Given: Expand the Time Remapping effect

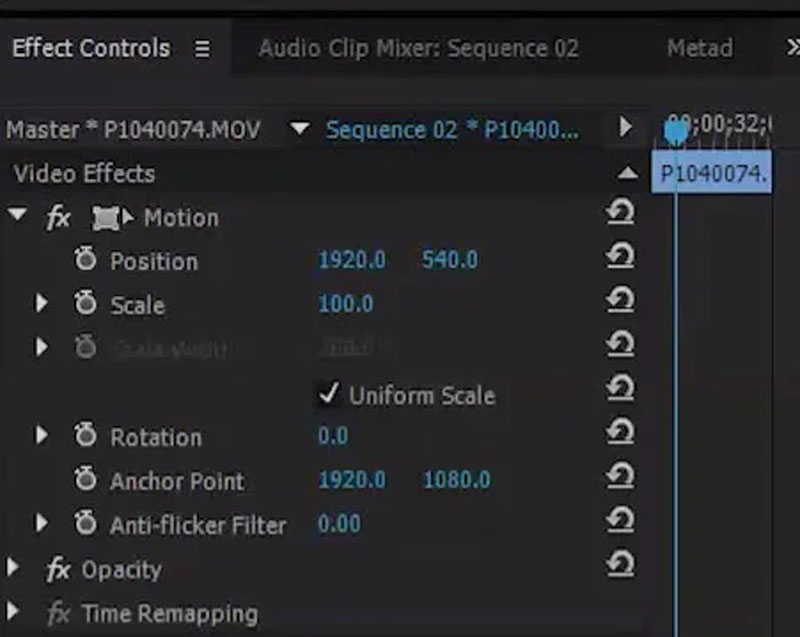Looking at the screenshot, I should tap(13, 610).
